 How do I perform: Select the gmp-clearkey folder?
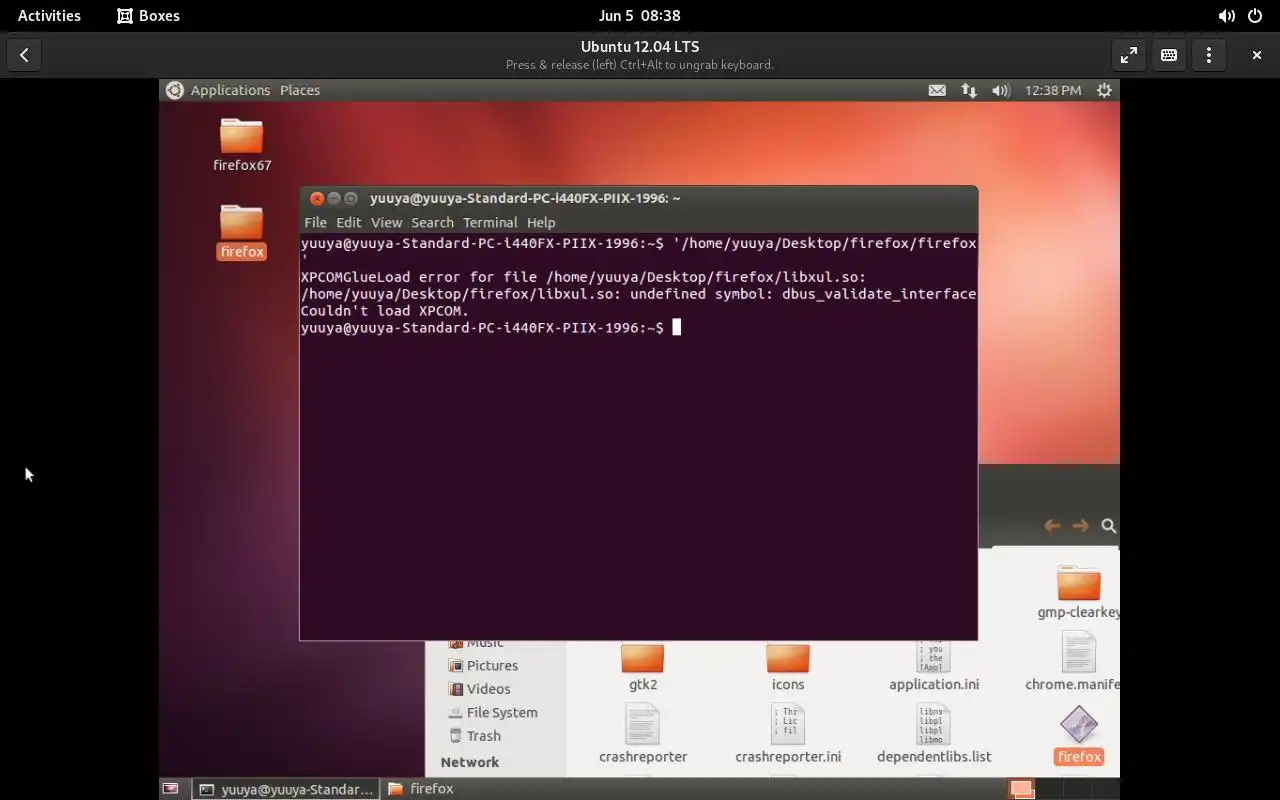coord(1078,592)
